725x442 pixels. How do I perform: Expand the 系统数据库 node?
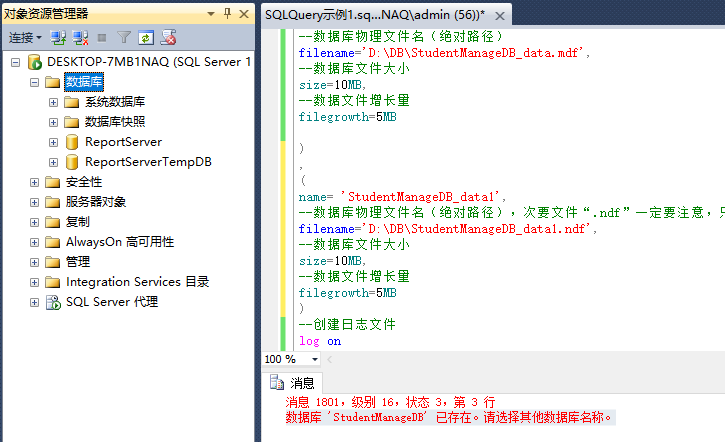tap(53, 102)
